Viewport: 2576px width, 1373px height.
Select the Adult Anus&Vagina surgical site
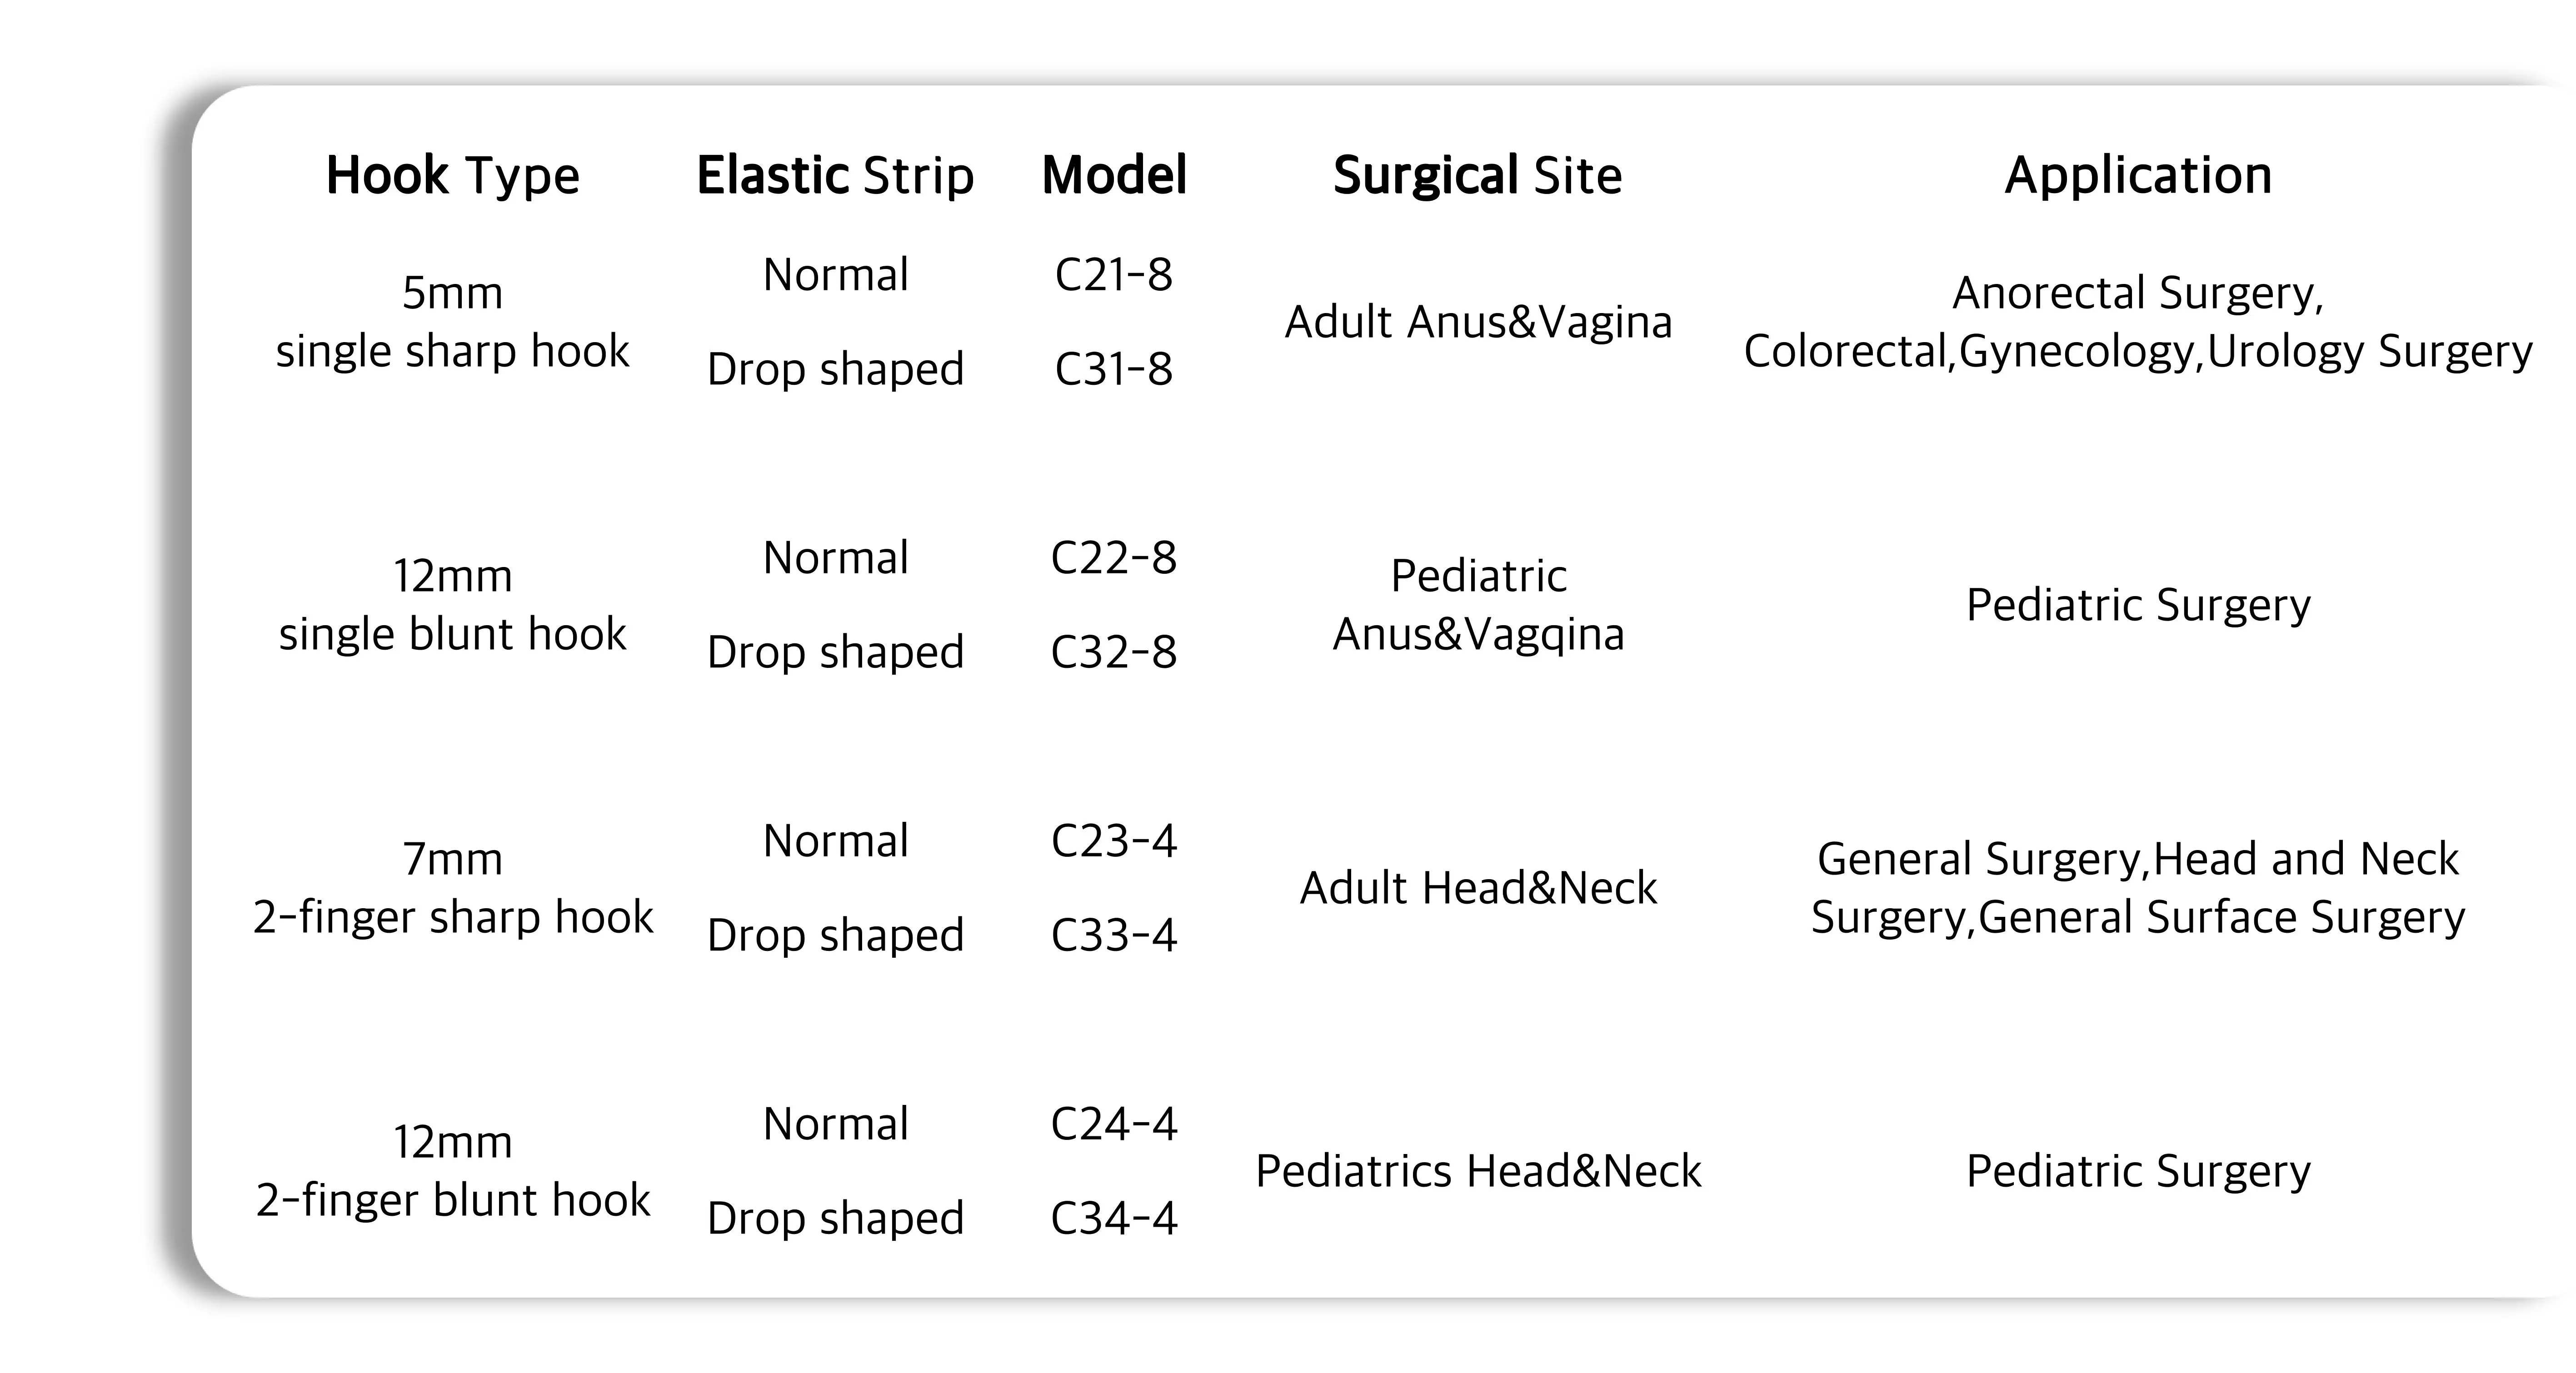(1478, 322)
